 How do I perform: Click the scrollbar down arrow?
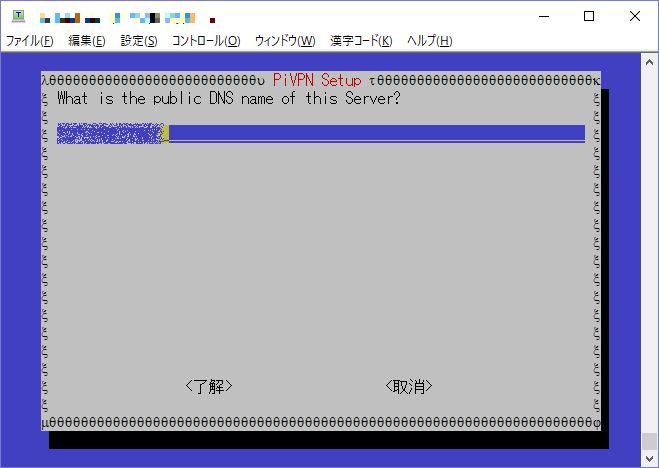[649, 458]
